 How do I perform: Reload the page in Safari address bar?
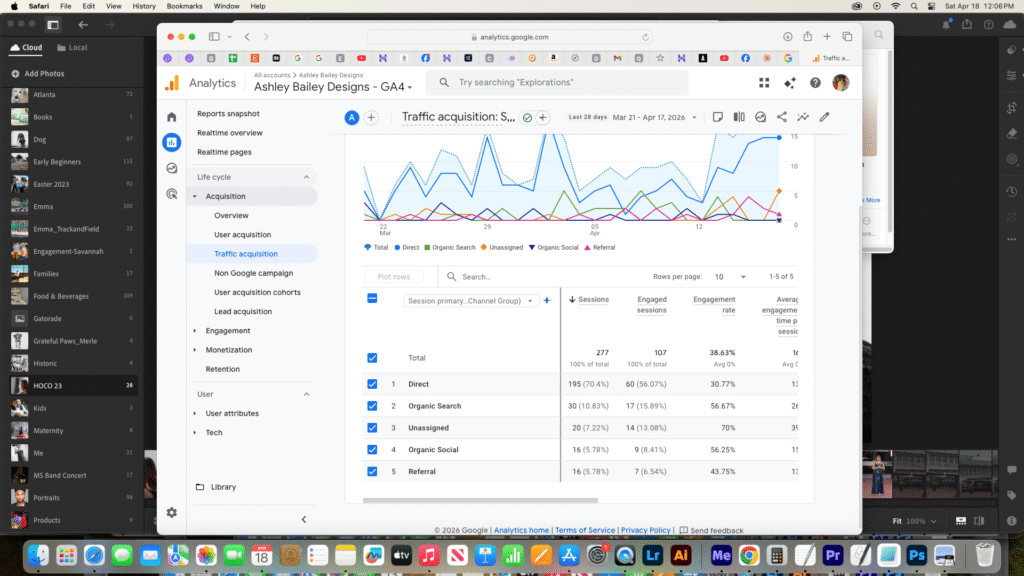(x=645, y=37)
